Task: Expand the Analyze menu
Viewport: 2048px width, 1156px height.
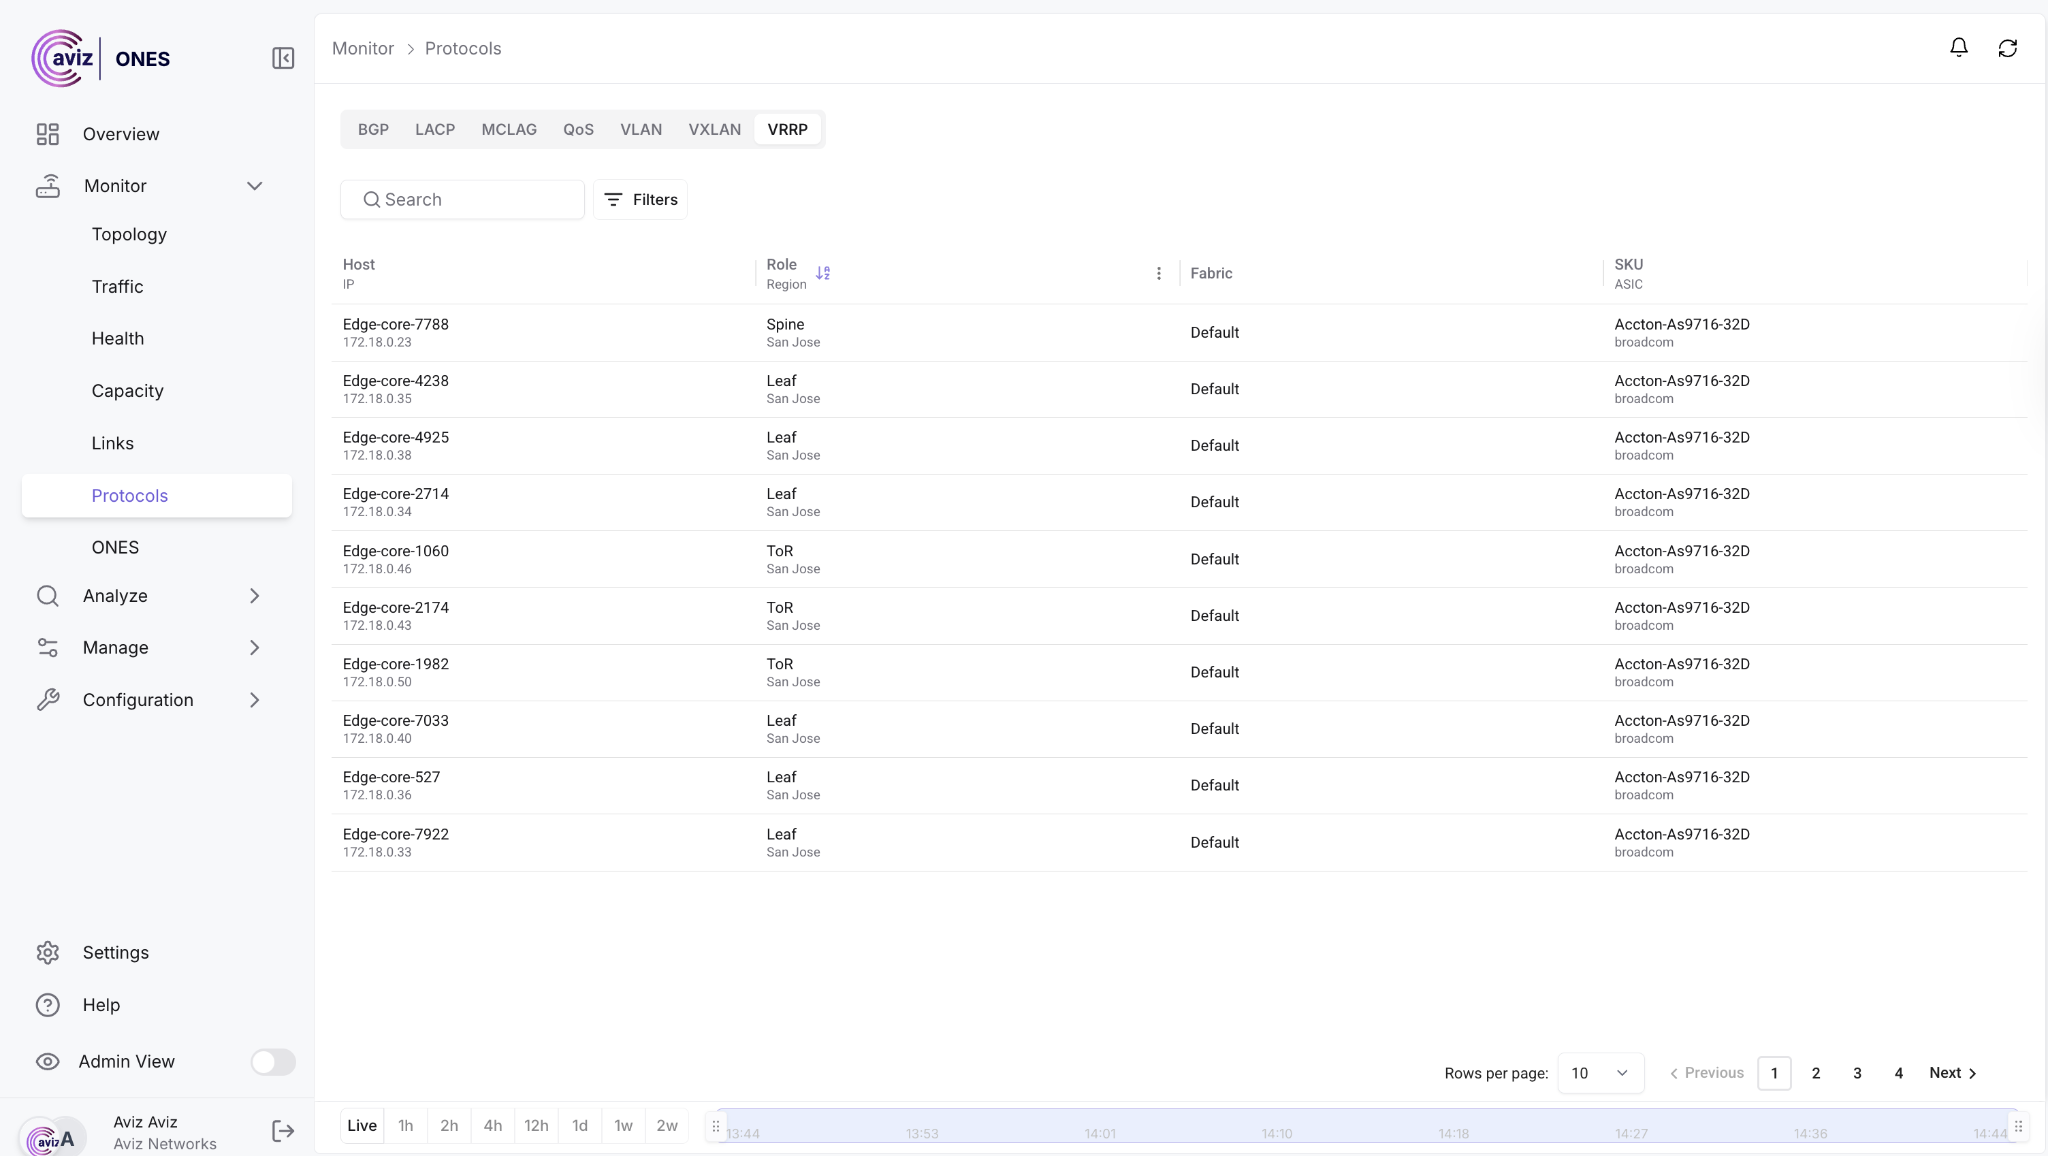Action: tap(254, 596)
